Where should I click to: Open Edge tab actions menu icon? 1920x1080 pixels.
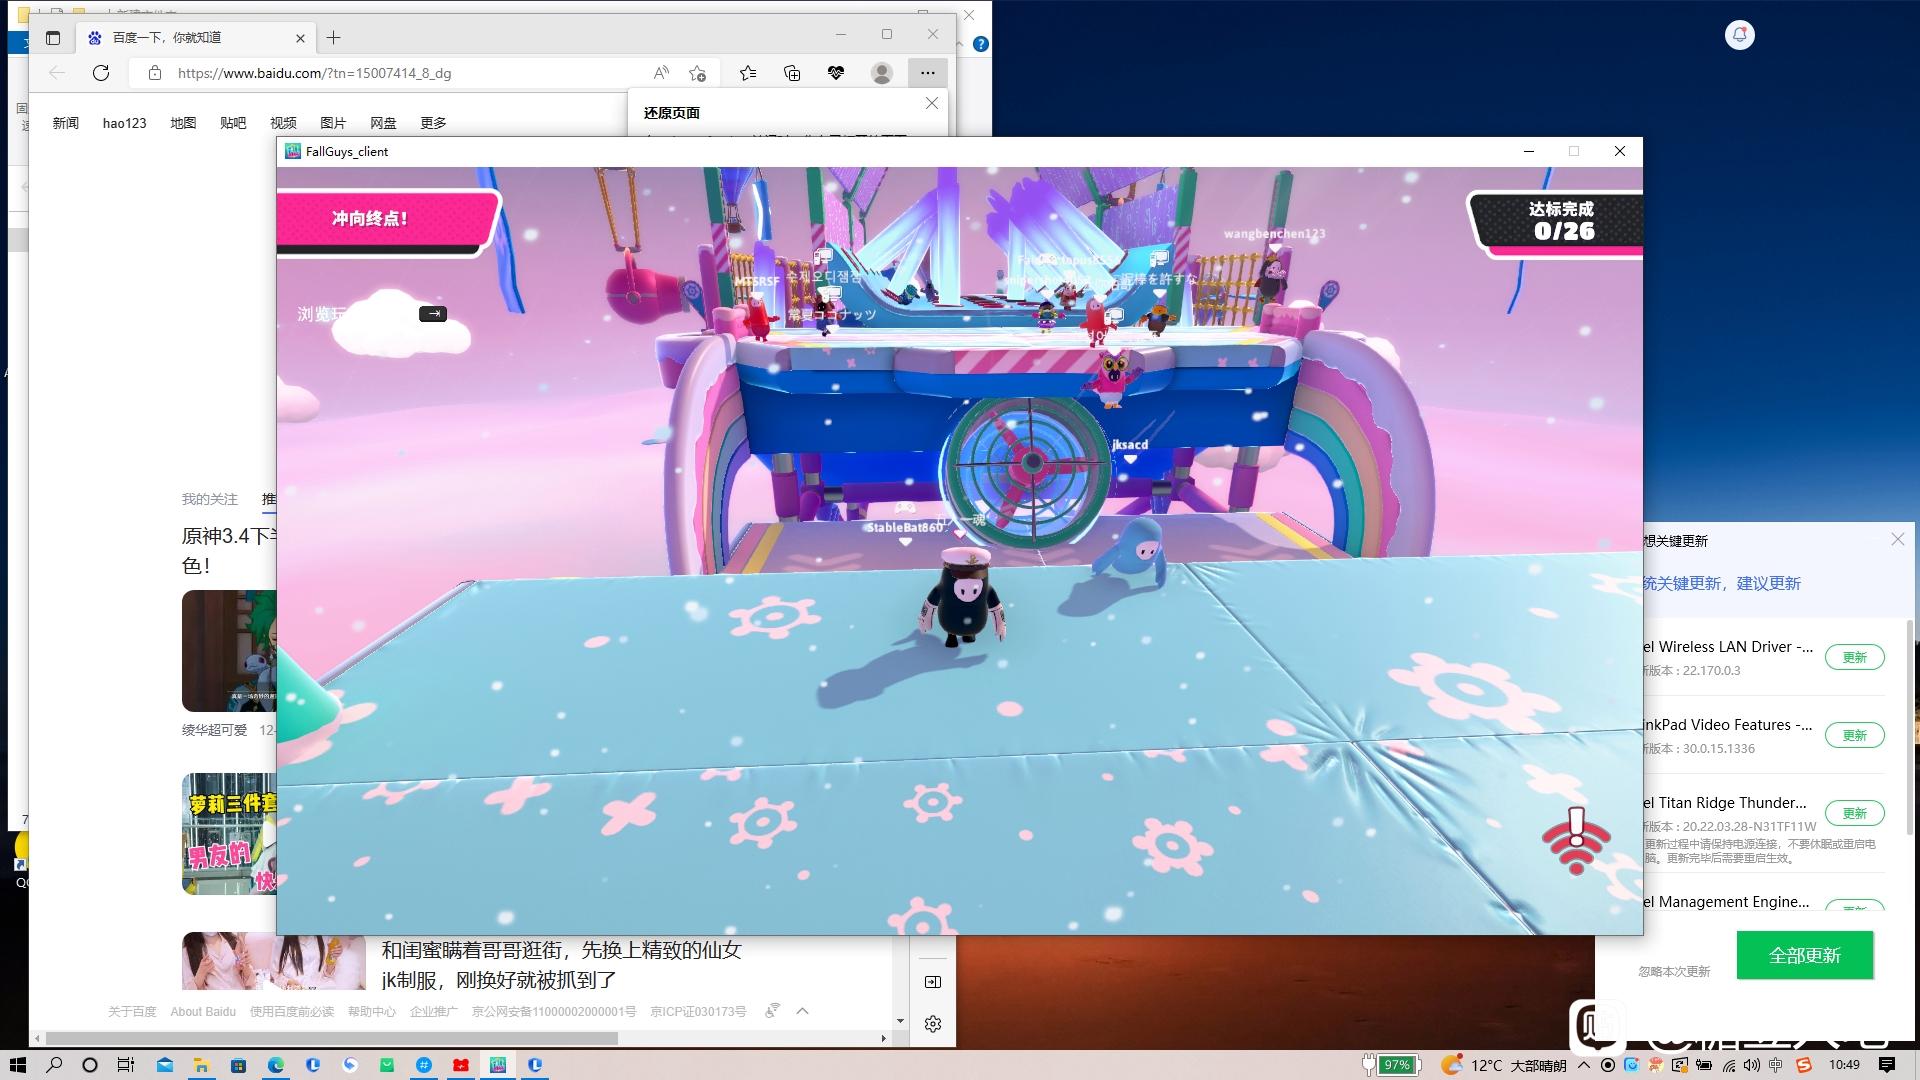[x=53, y=38]
